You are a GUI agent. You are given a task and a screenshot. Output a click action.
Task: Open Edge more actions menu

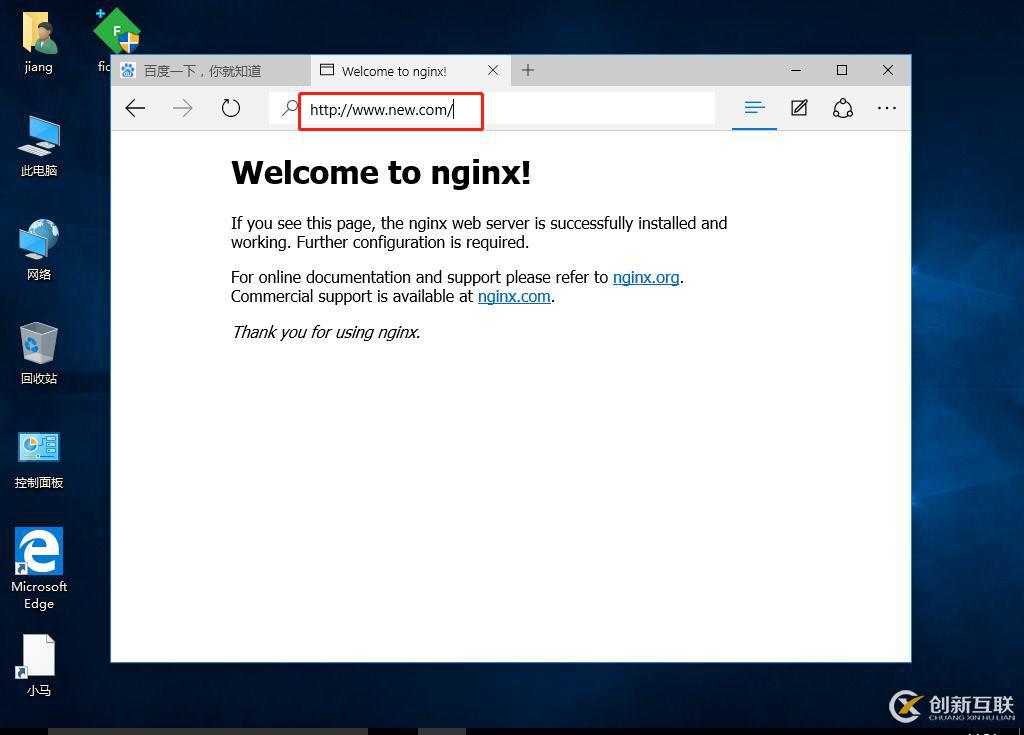click(887, 108)
